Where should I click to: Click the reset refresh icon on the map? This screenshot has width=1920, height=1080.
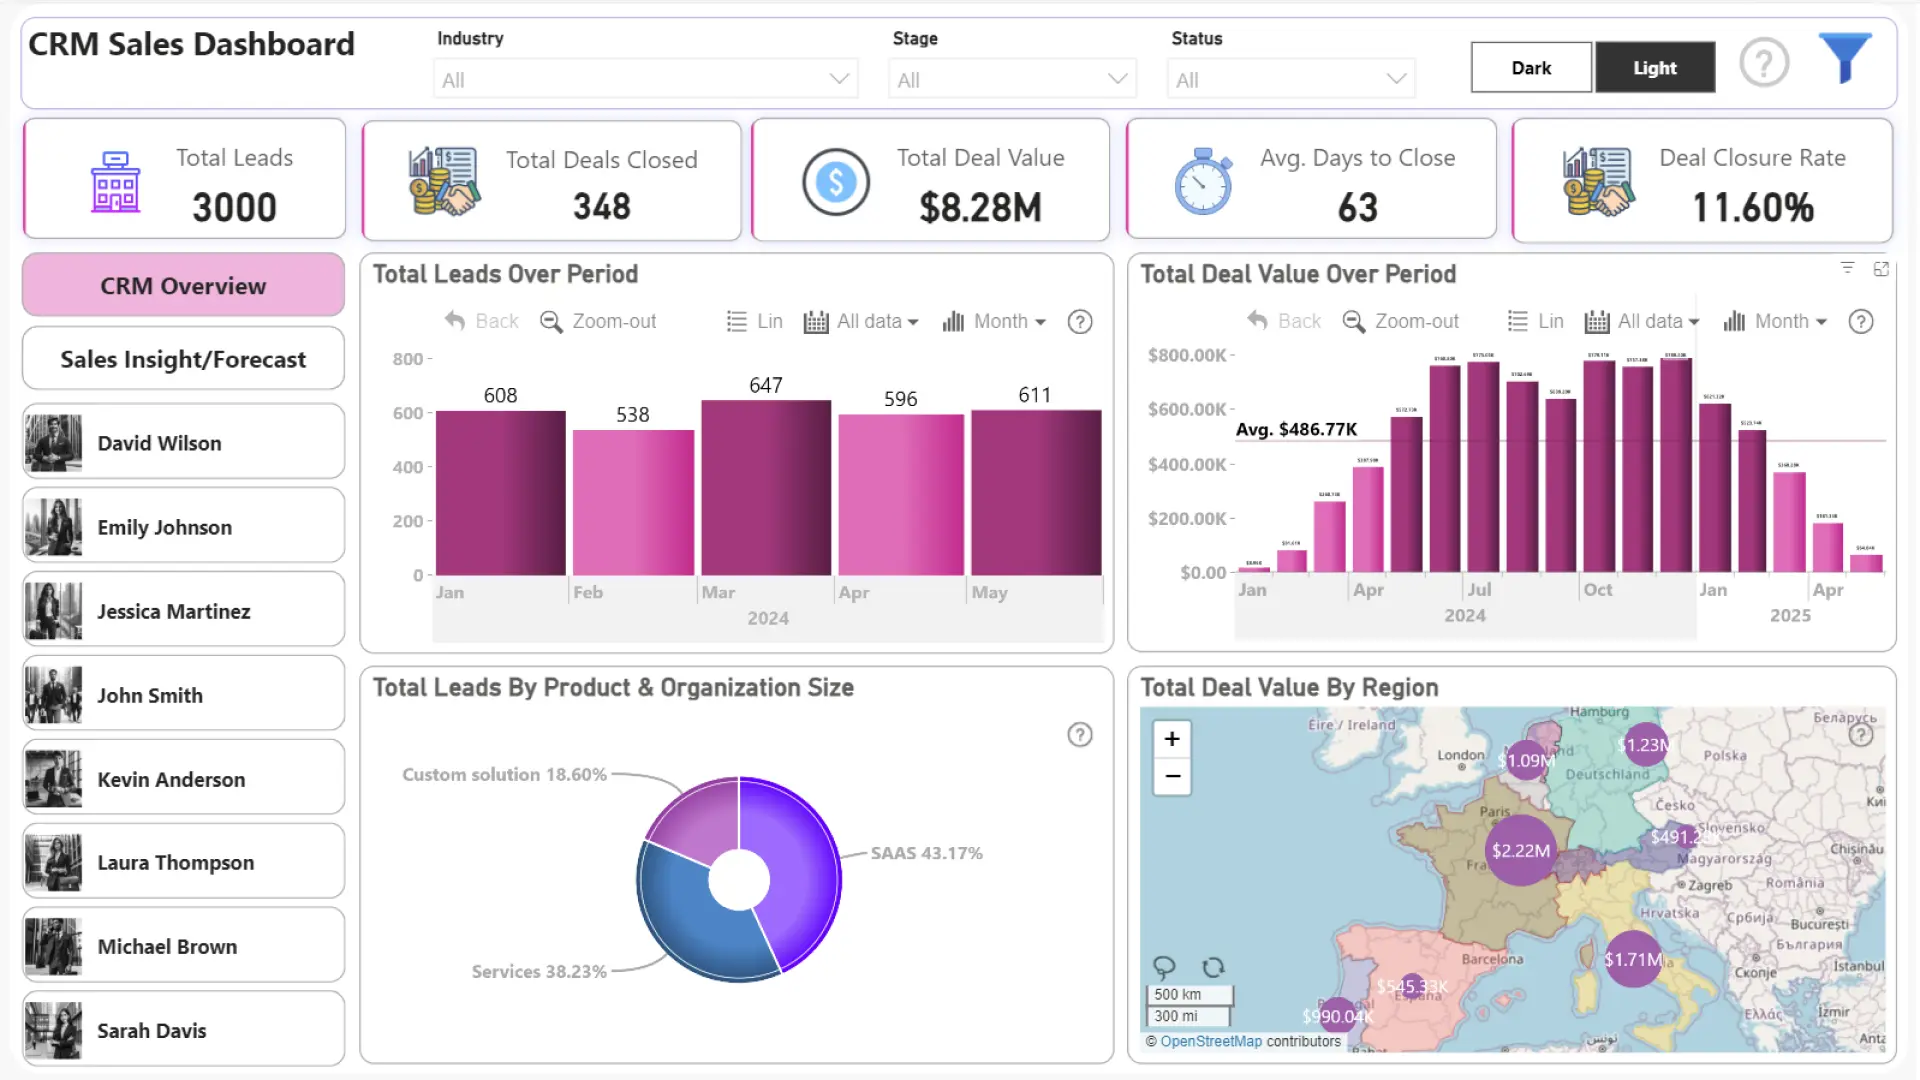pyautogui.click(x=1213, y=967)
